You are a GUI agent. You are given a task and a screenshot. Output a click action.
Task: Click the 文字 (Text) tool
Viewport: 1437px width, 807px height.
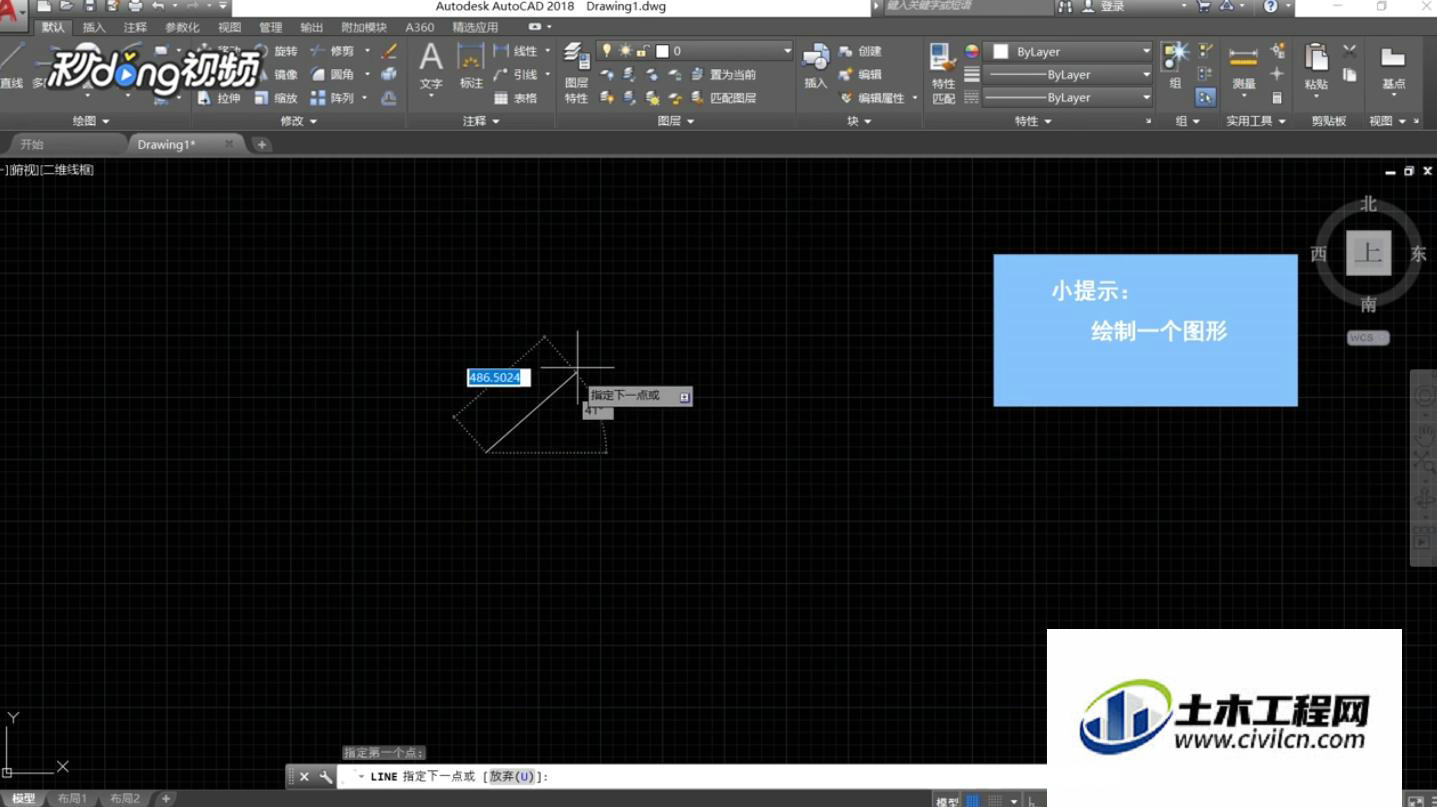431,68
